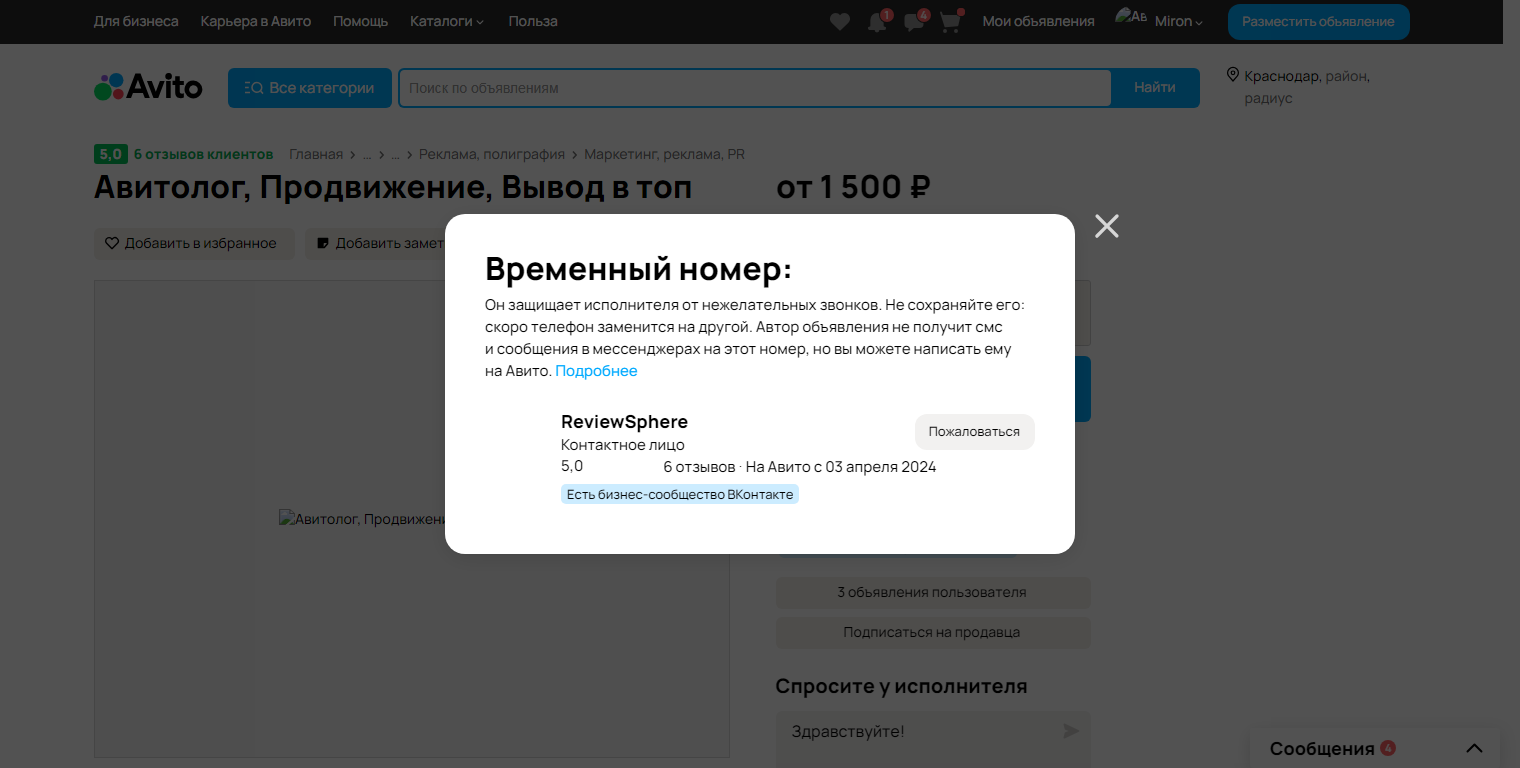Click the Avito logo
The image size is (1520, 768).
(x=148, y=87)
